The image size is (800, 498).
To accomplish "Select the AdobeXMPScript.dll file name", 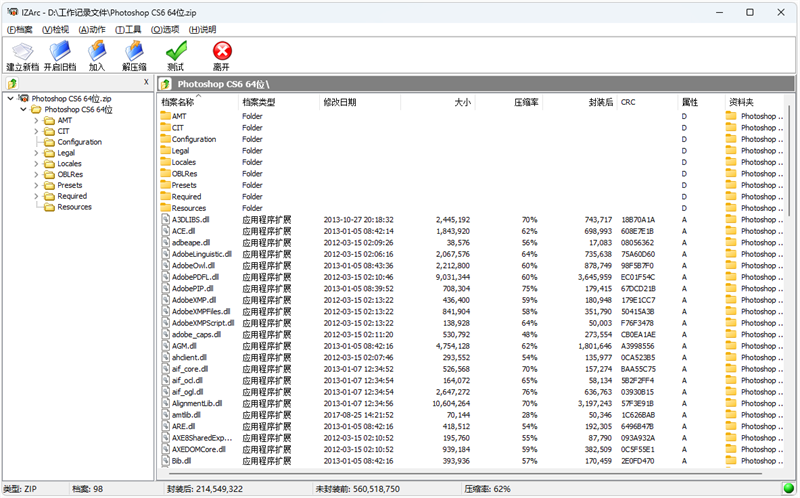I will 203,323.
